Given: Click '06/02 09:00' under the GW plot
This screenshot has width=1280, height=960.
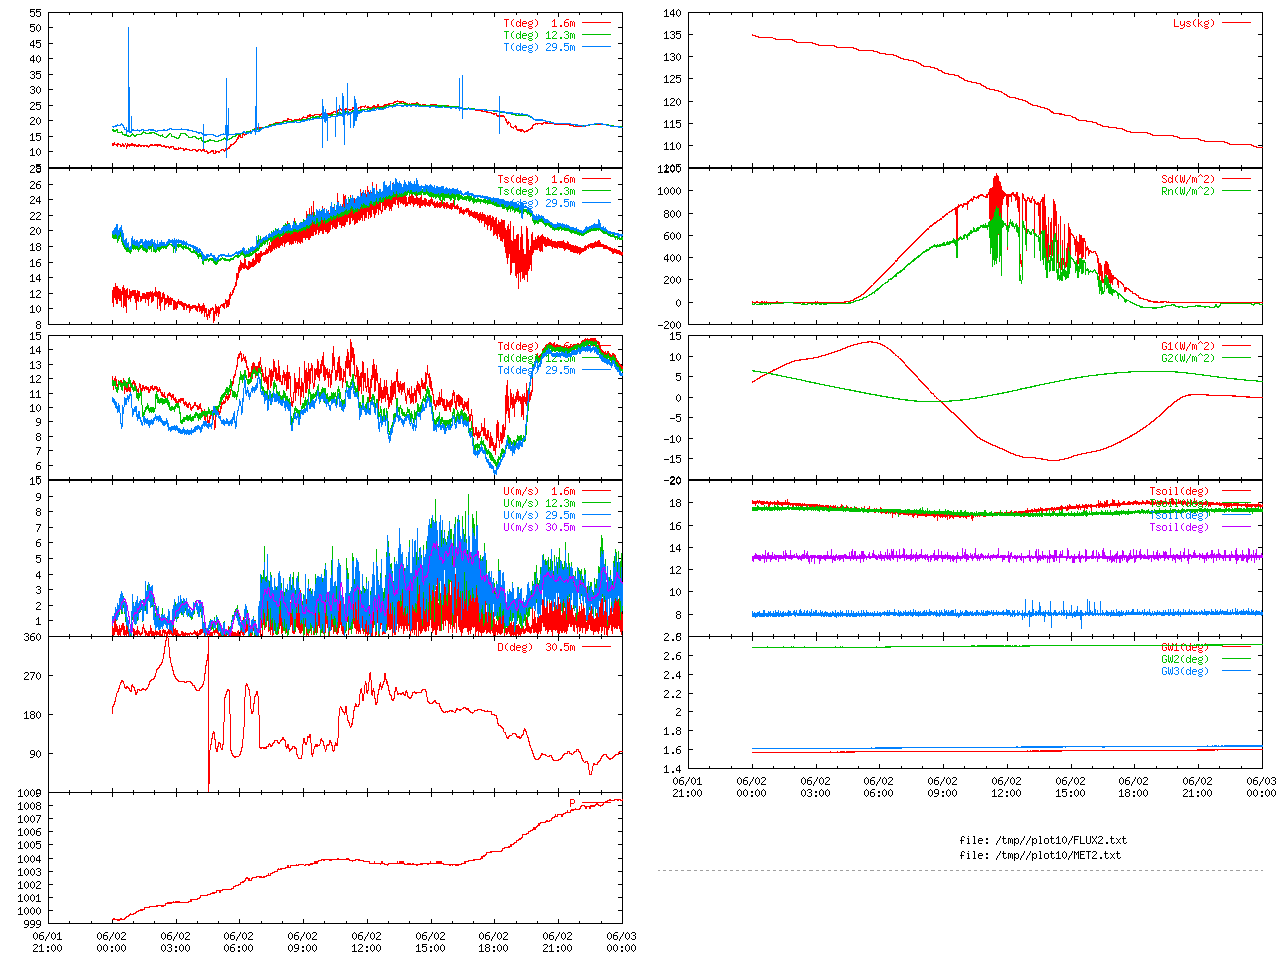Looking at the screenshot, I should coord(943,787).
